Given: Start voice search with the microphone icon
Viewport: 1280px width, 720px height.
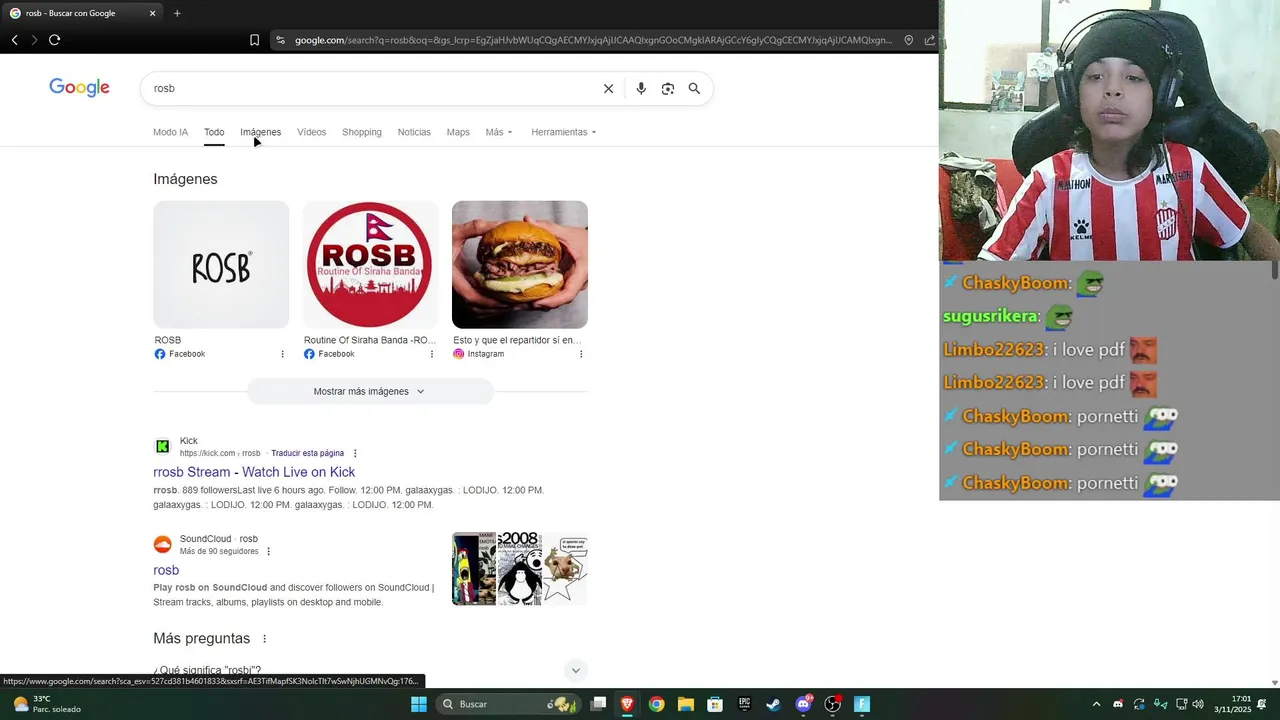Looking at the screenshot, I should click(641, 89).
